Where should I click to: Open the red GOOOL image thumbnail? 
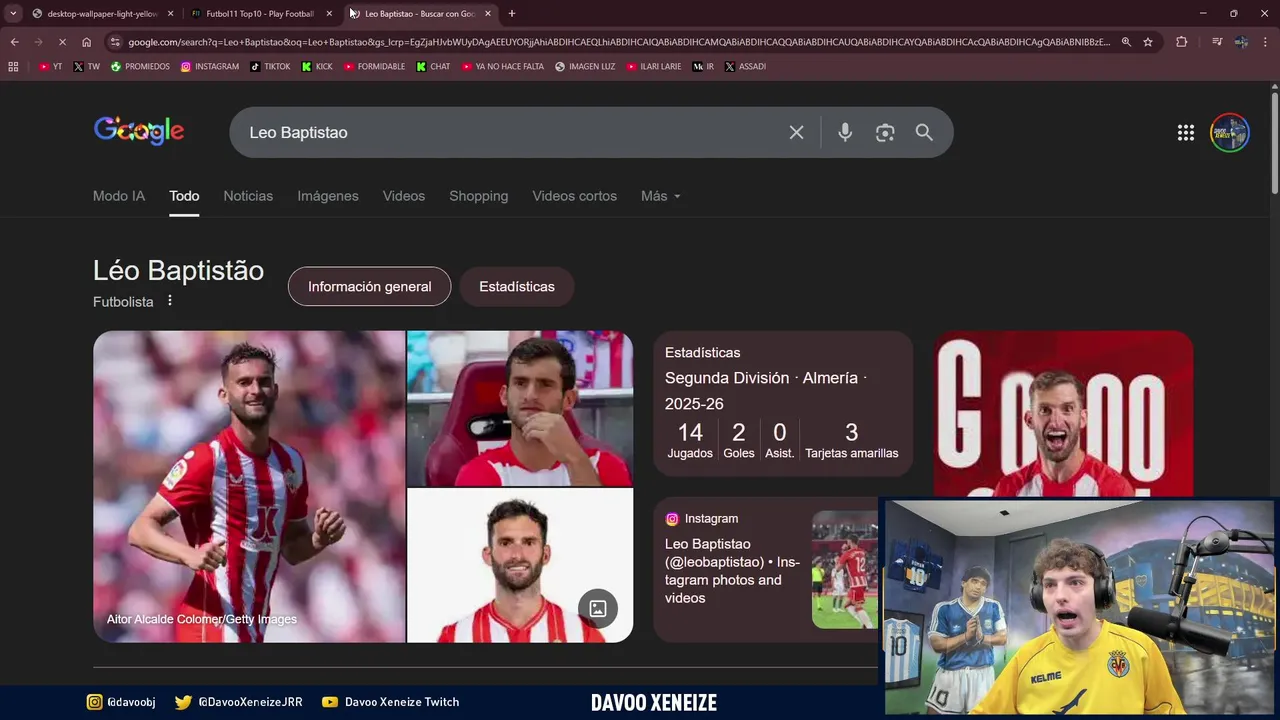pyautogui.click(x=1063, y=414)
